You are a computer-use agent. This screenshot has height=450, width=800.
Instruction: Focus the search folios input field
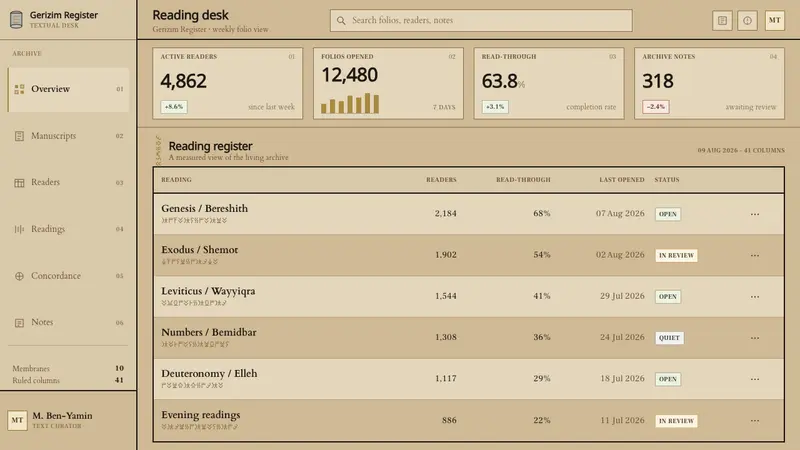tap(481, 20)
